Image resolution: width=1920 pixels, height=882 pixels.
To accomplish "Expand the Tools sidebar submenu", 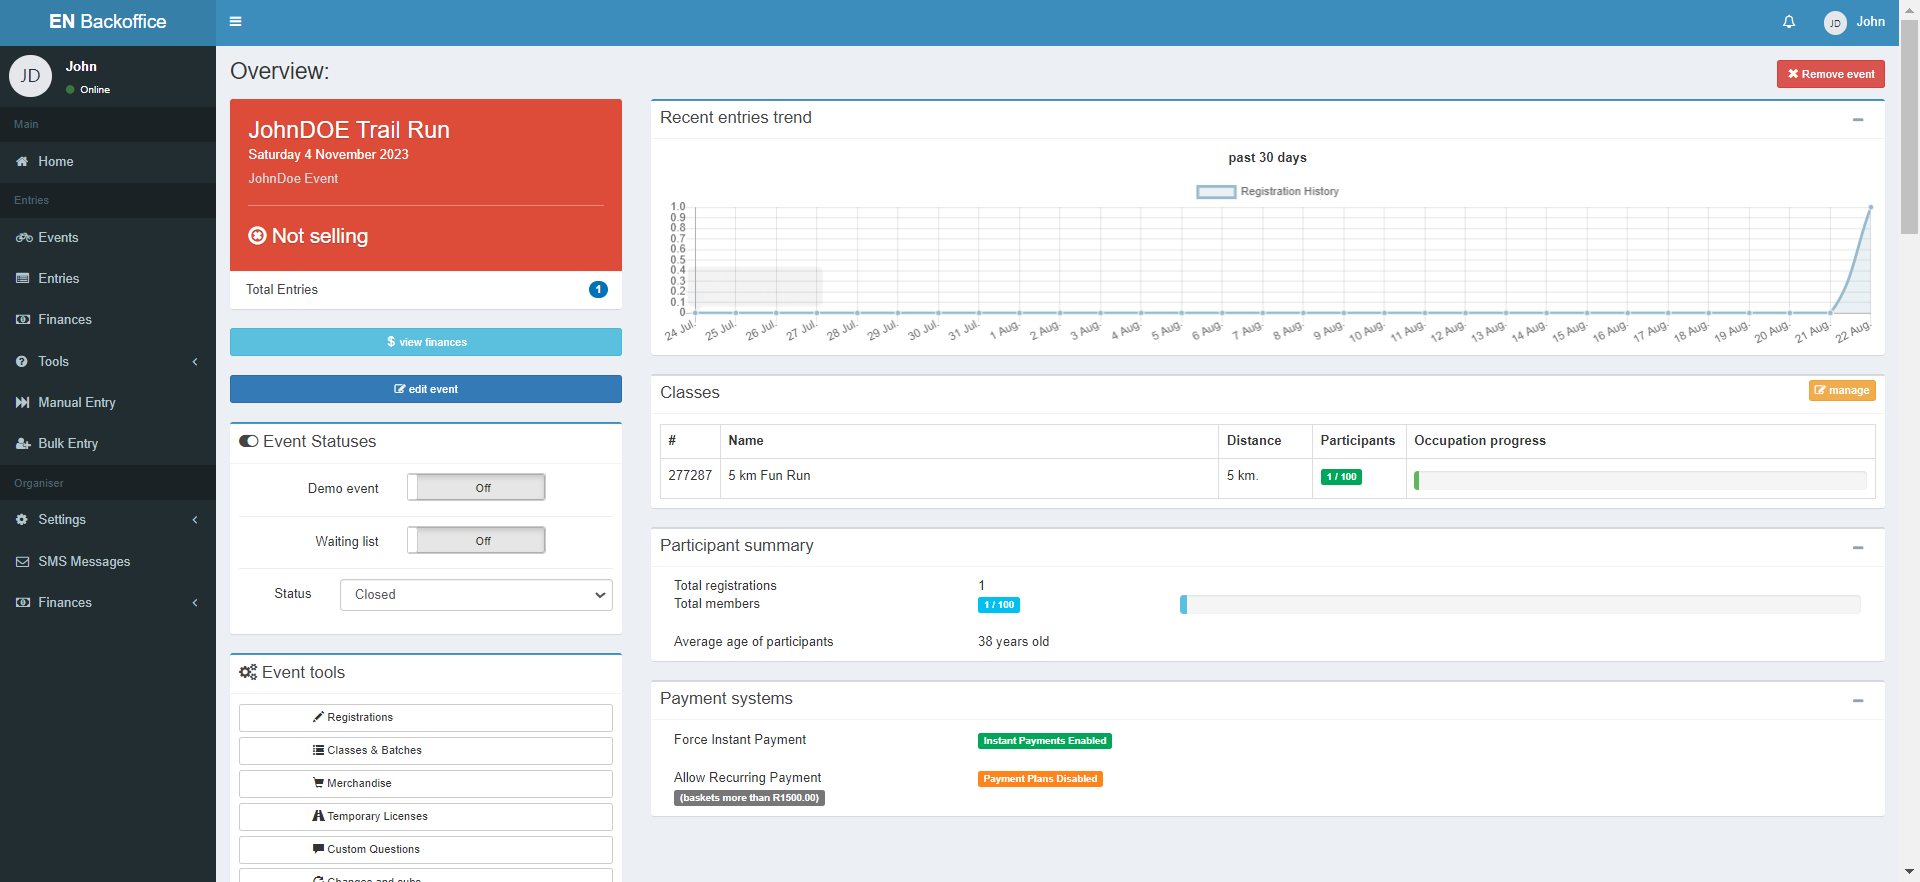I will [108, 361].
